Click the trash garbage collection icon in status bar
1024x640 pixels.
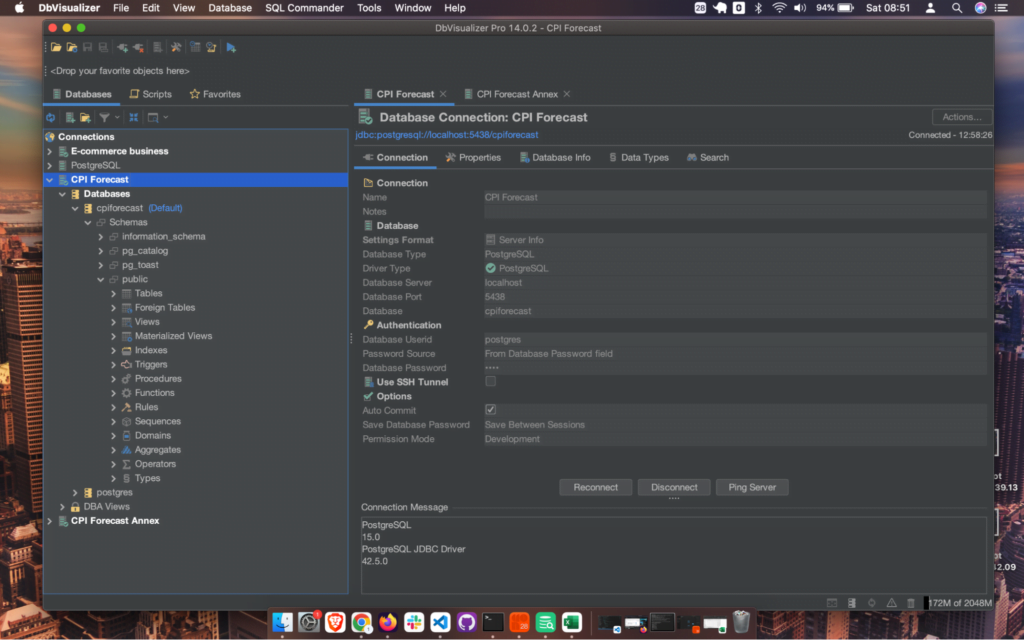pyautogui.click(x=911, y=603)
